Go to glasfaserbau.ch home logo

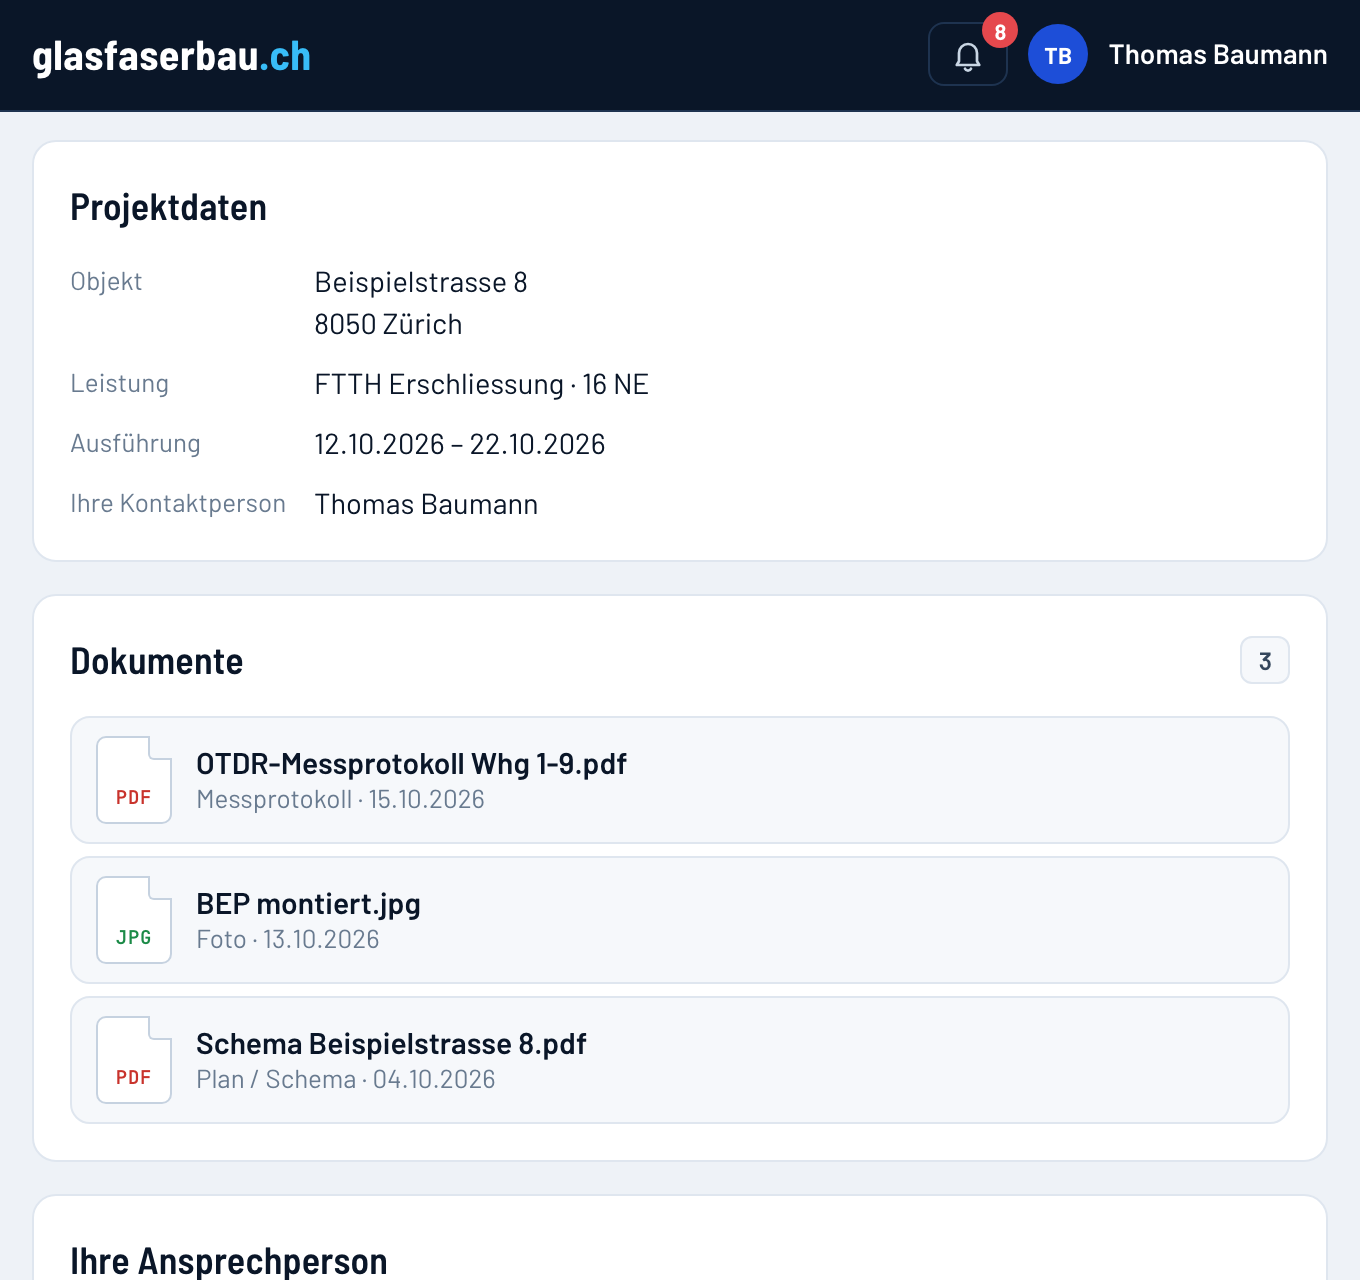point(172,56)
